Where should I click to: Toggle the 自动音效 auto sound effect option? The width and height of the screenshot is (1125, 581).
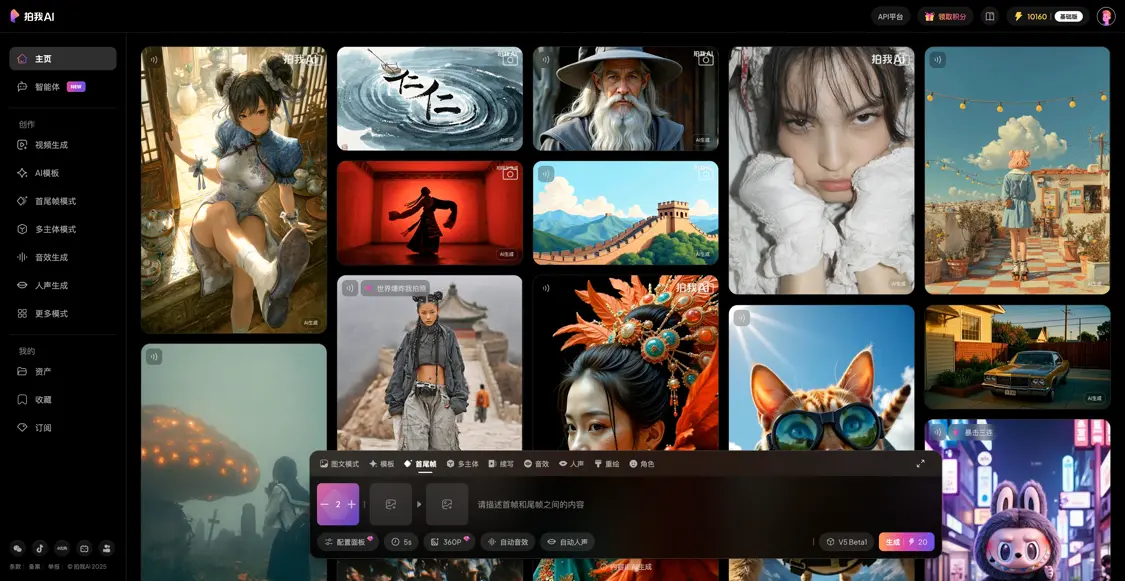click(x=507, y=542)
